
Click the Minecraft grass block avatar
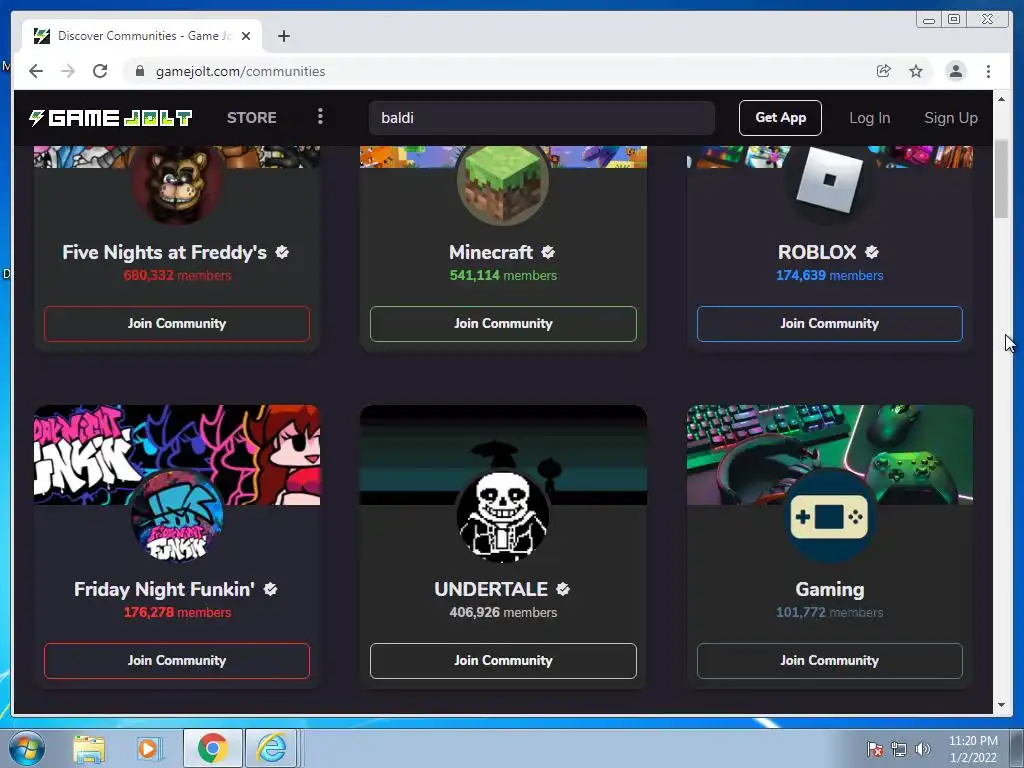pyautogui.click(x=503, y=184)
